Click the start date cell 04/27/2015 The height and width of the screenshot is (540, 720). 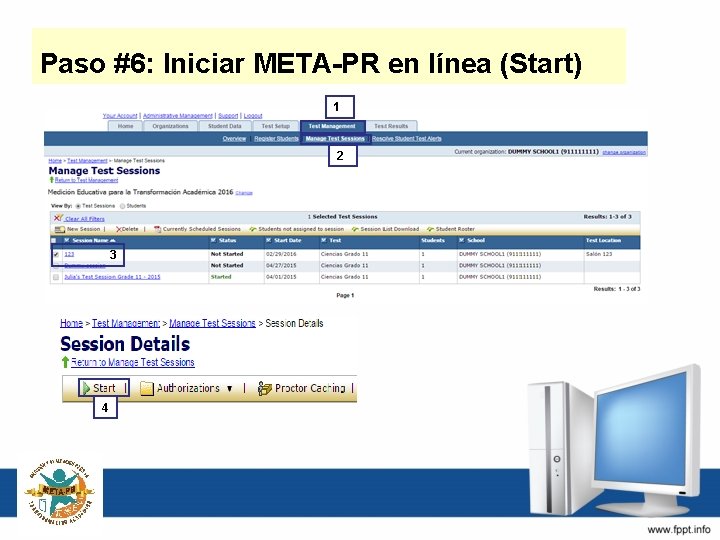pos(281,265)
